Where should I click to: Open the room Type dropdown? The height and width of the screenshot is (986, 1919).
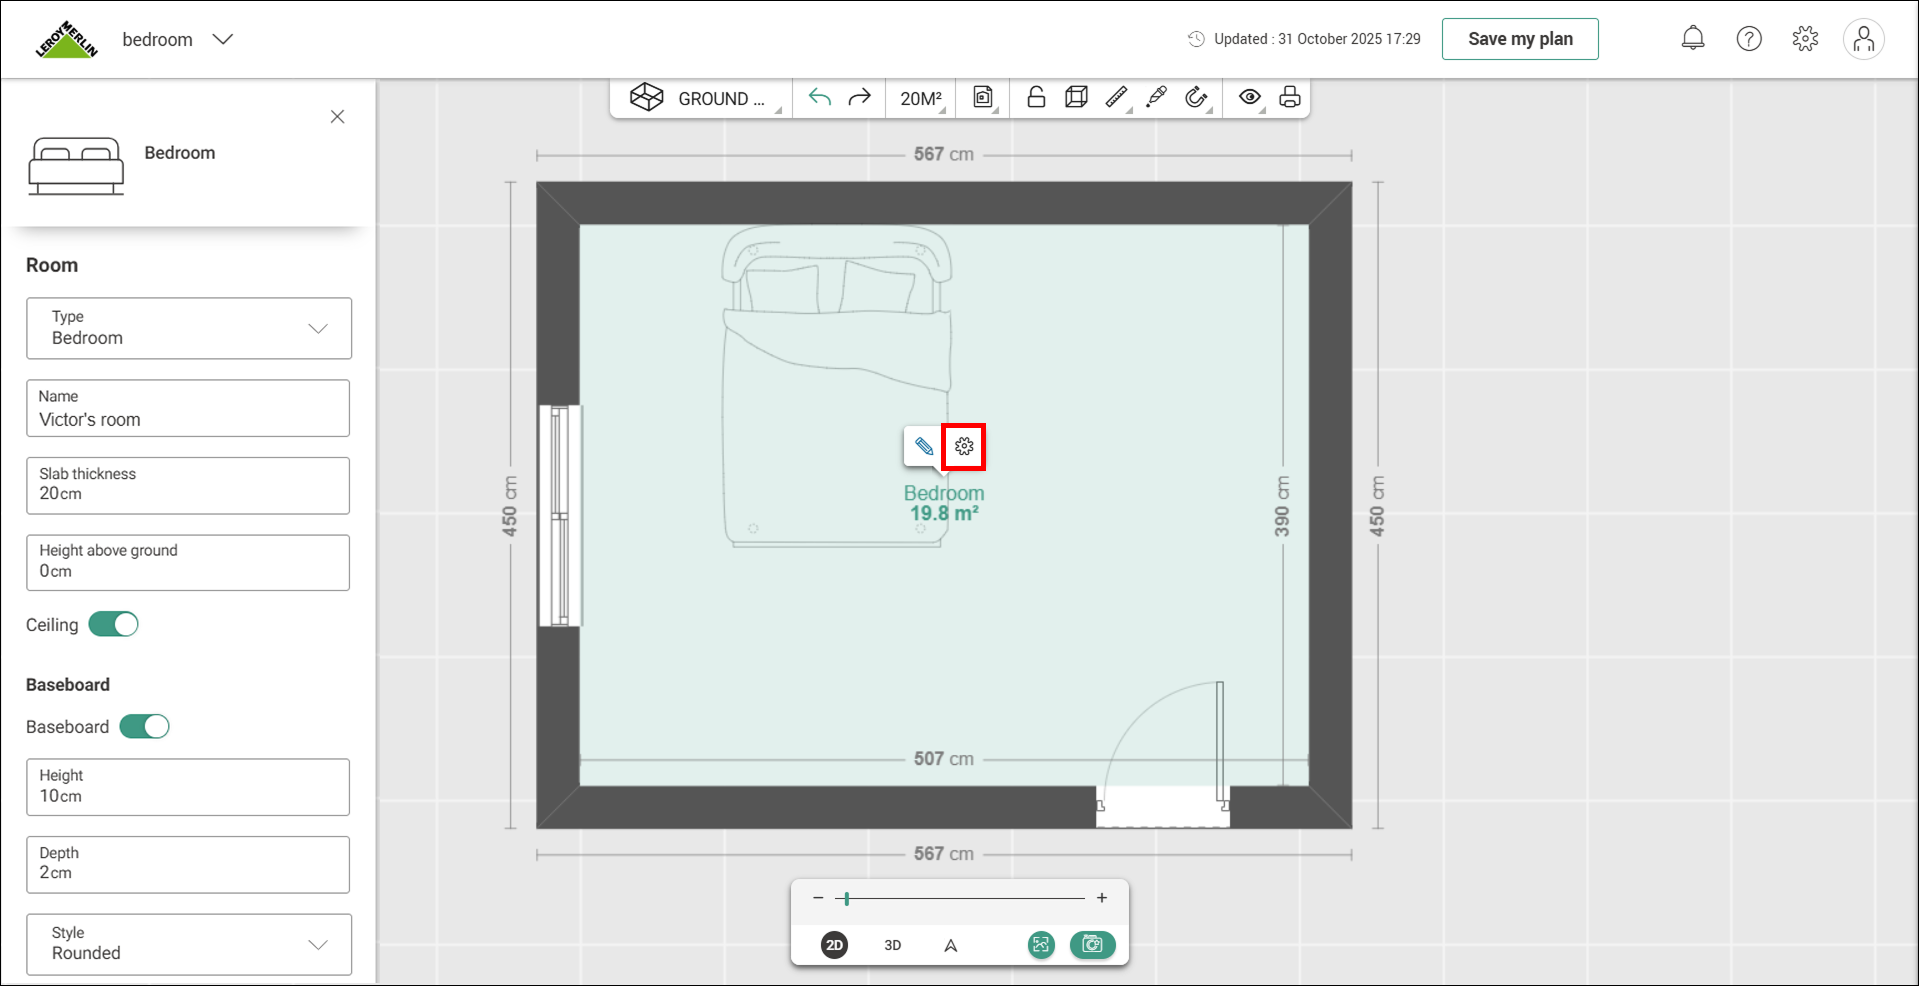click(x=189, y=328)
